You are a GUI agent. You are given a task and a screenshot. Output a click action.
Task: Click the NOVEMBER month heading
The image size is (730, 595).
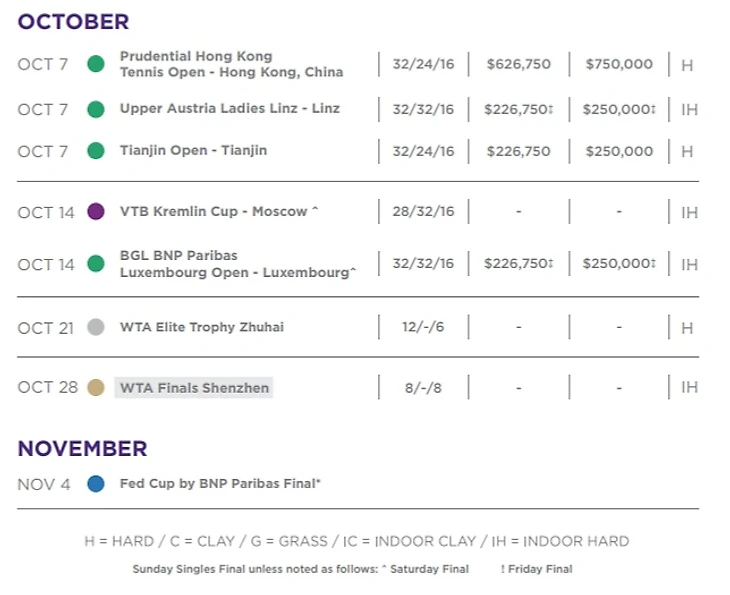(82, 448)
